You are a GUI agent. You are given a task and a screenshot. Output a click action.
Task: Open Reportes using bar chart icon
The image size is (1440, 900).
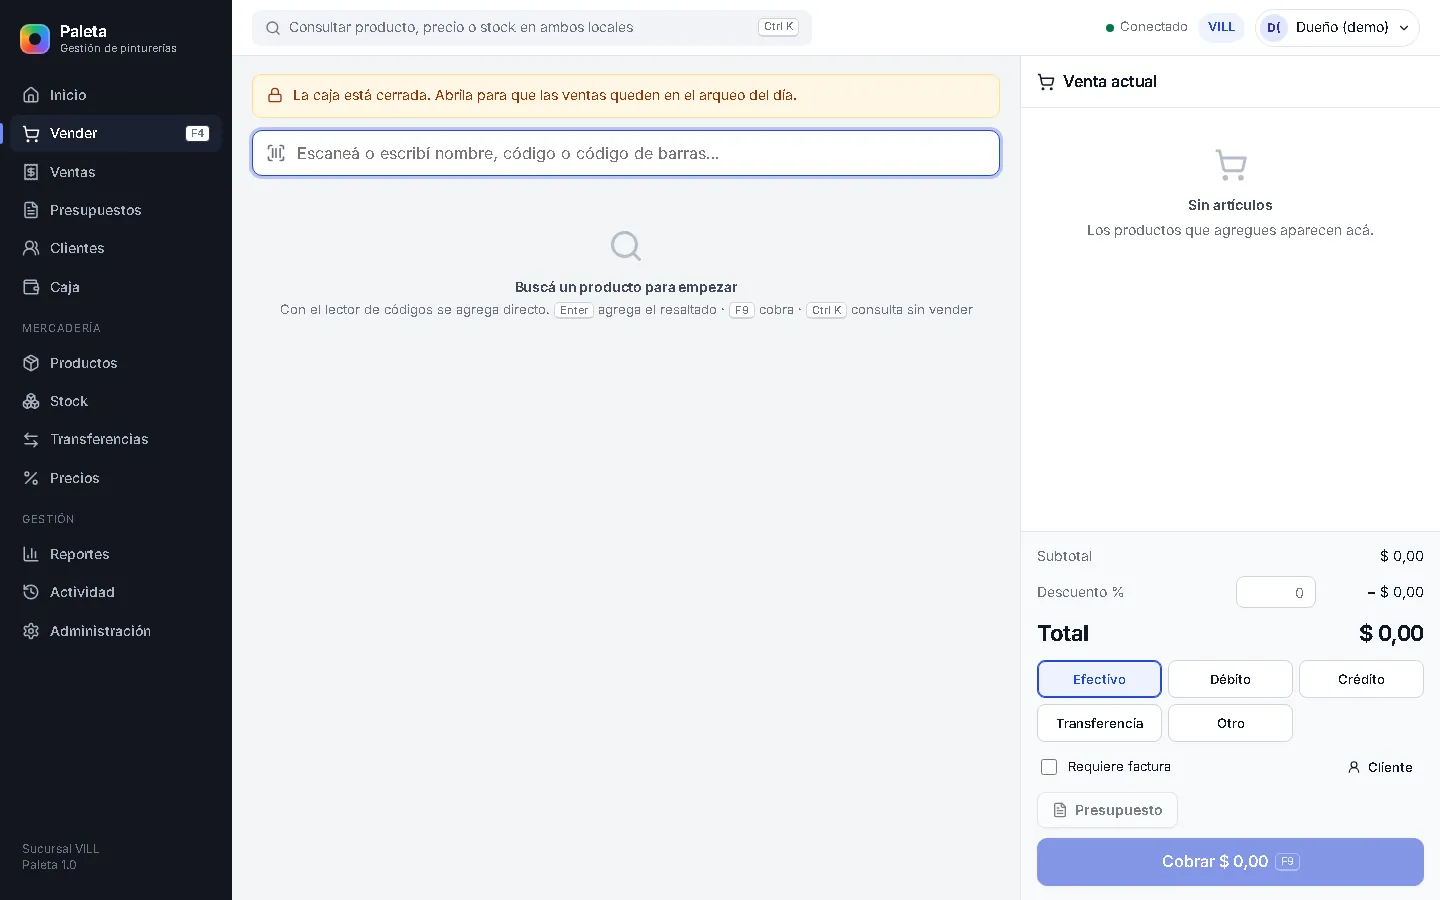coord(31,554)
